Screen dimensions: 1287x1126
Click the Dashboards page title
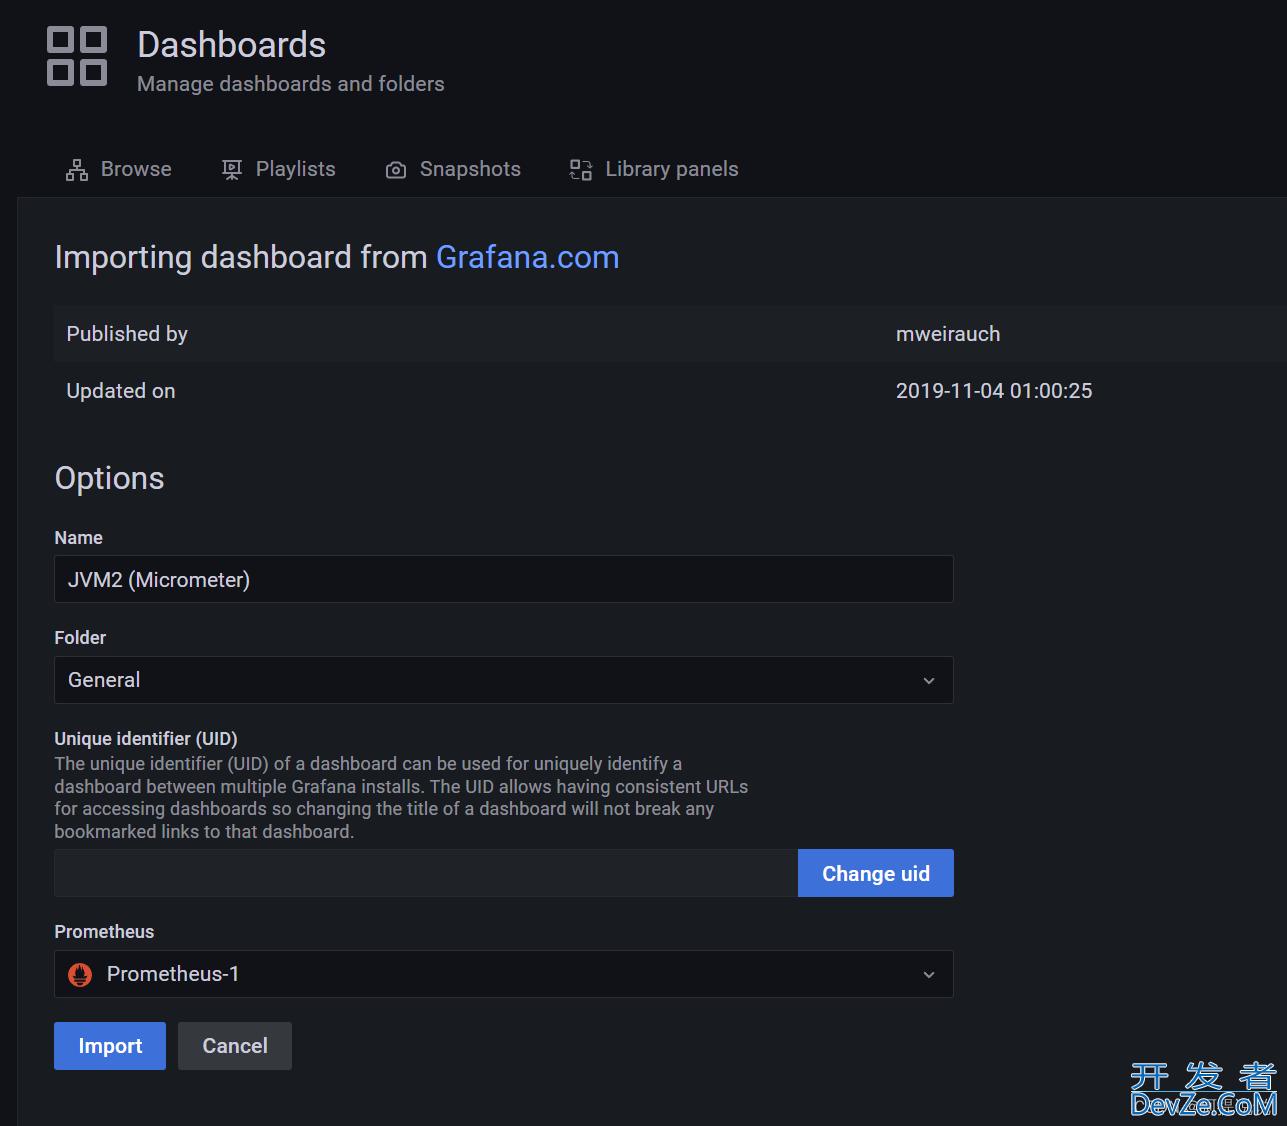[232, 45]
